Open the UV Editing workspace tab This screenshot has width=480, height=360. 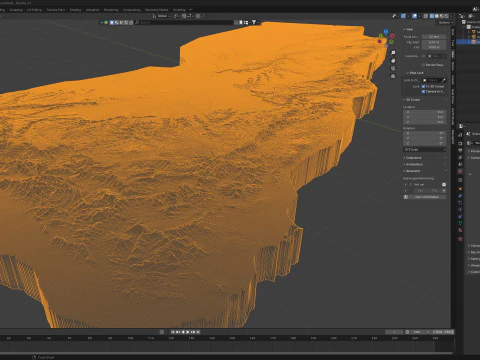point(34,10)
